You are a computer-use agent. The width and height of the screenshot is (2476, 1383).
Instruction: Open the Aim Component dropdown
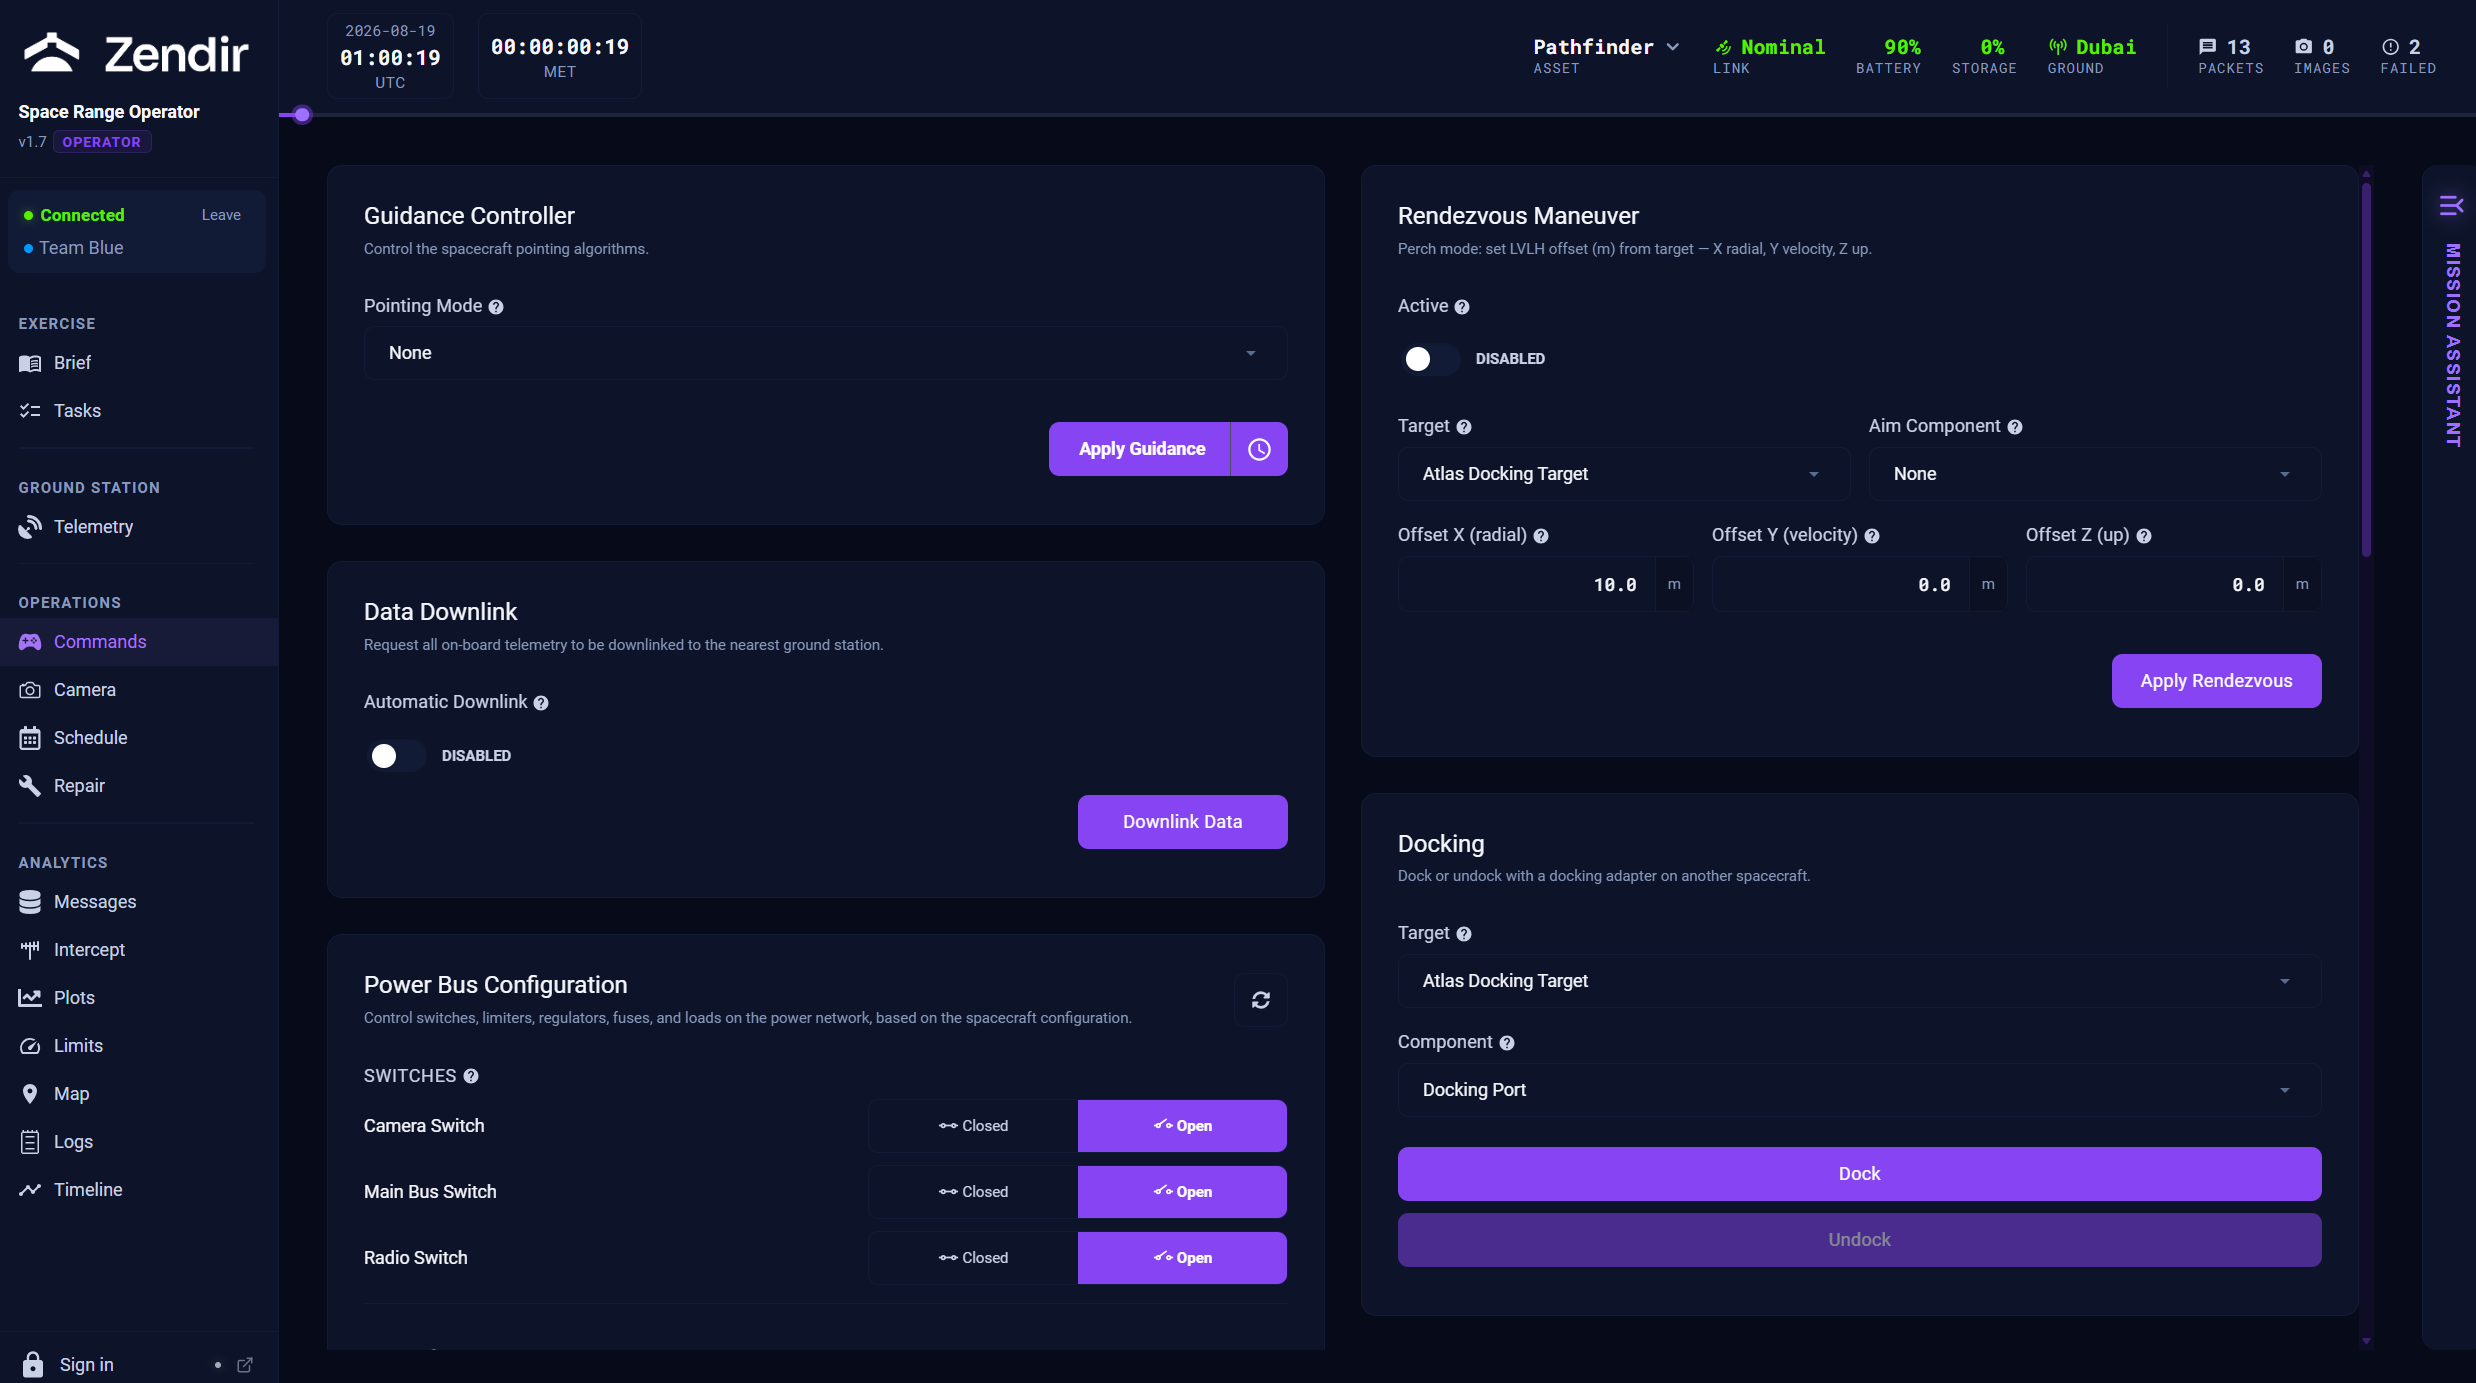click(x=2094, y=474)
